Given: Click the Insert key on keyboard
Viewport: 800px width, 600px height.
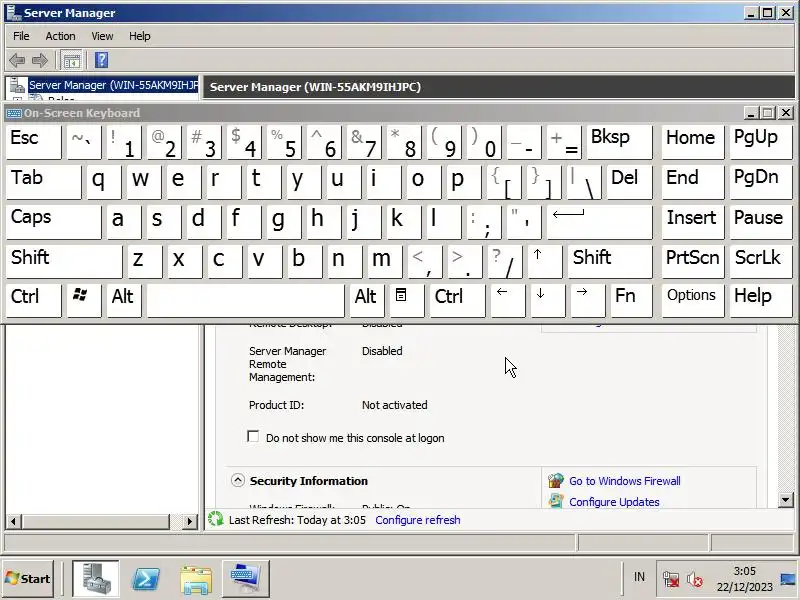Looking at the screenshot, I should [692, 222].
